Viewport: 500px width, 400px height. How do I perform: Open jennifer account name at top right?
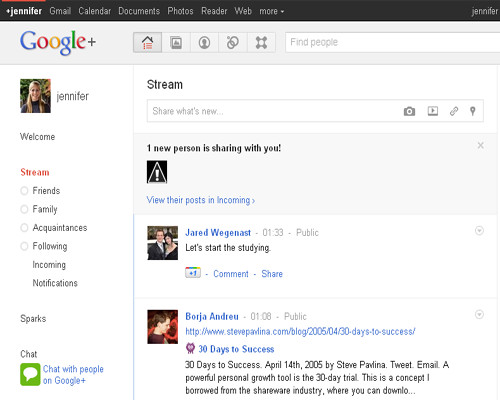click(x=485, y=11)
